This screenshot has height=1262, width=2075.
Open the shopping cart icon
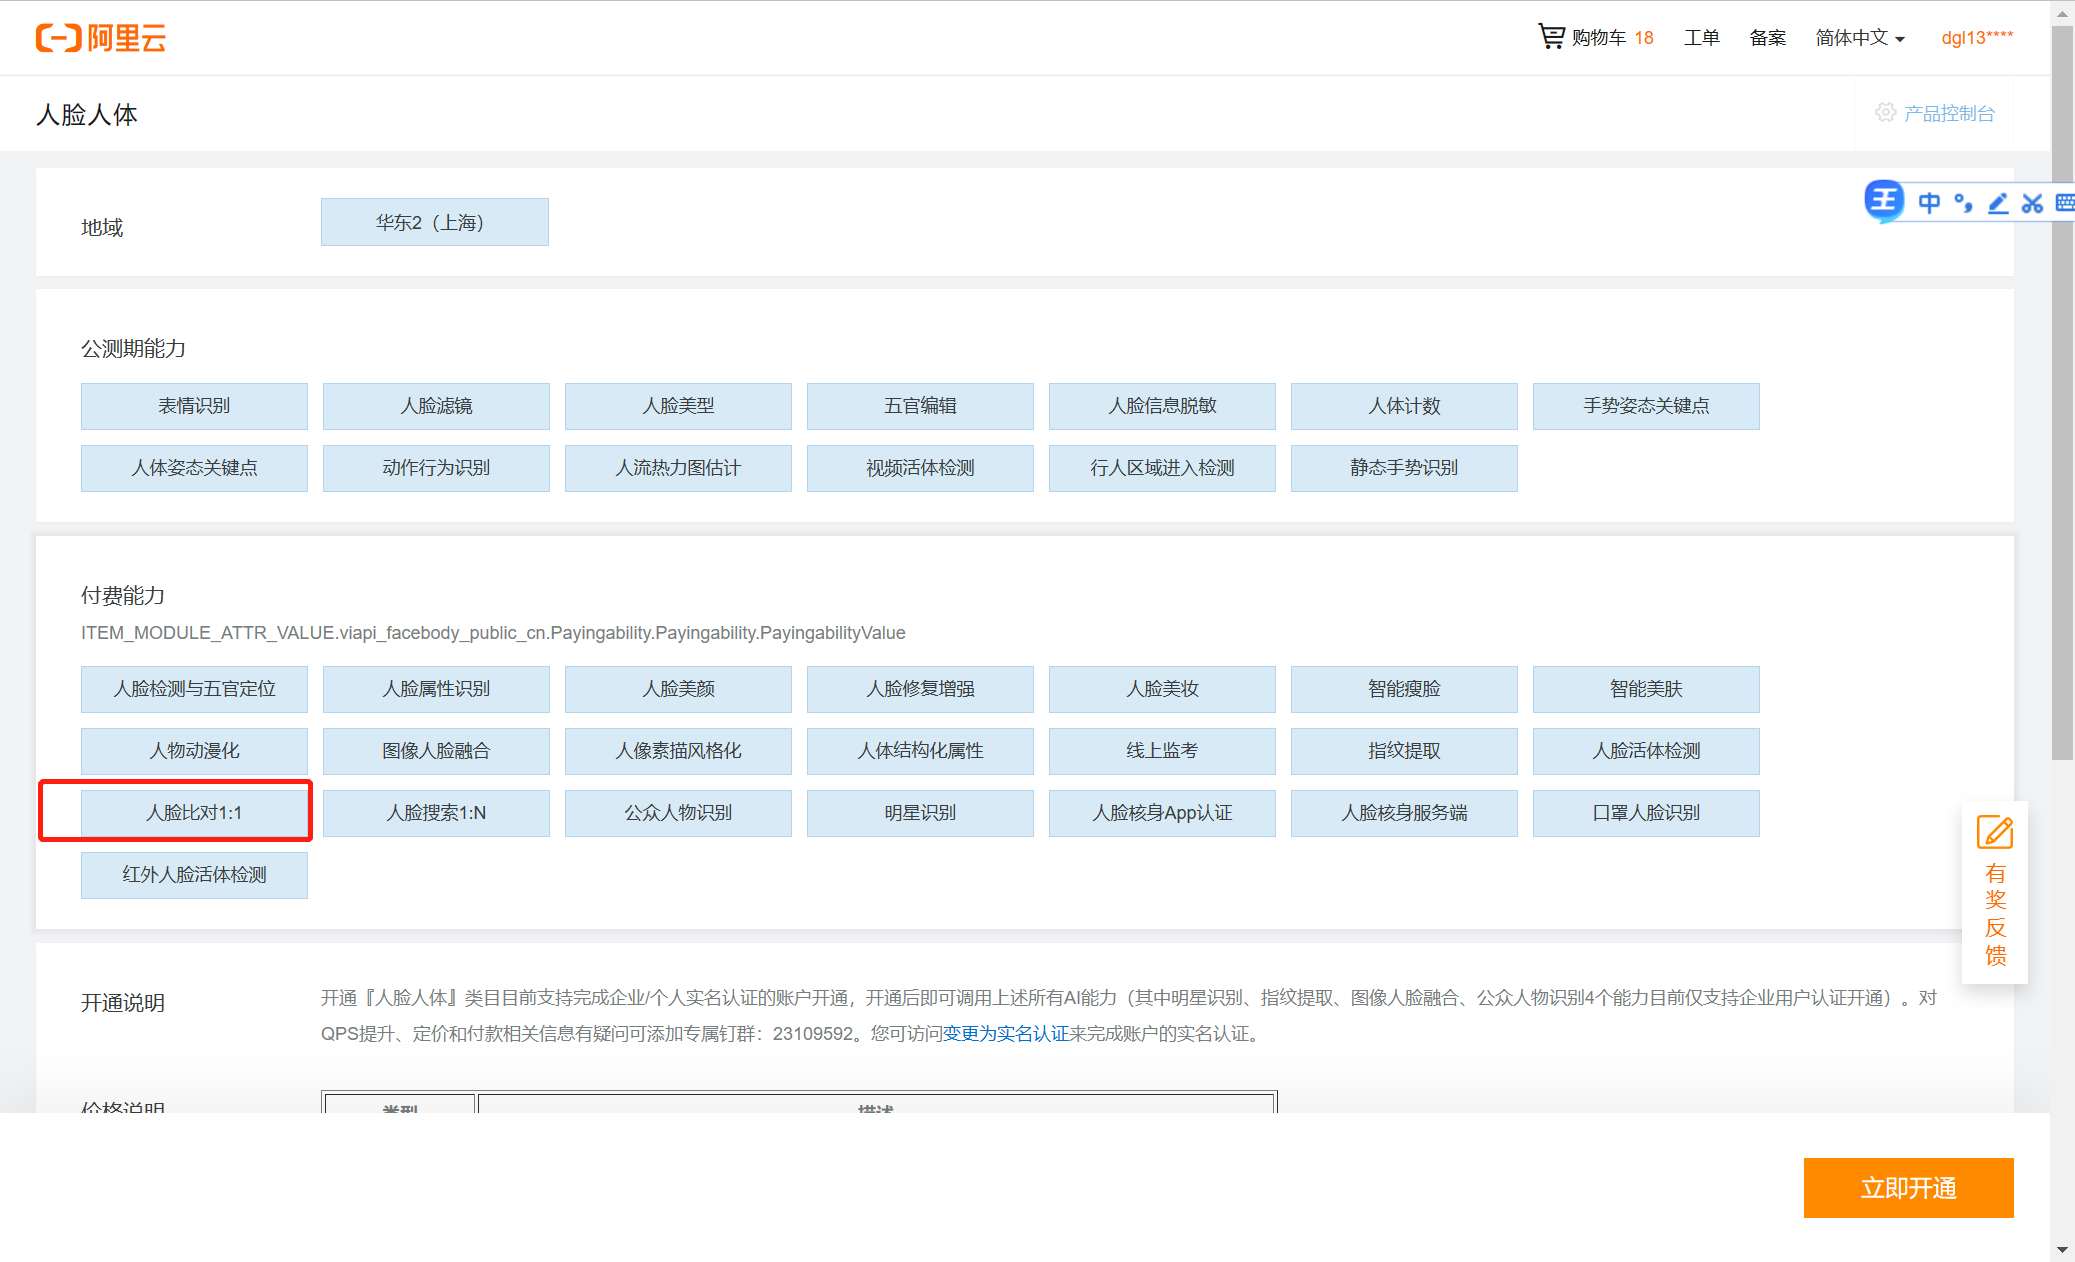[1551, 37]
